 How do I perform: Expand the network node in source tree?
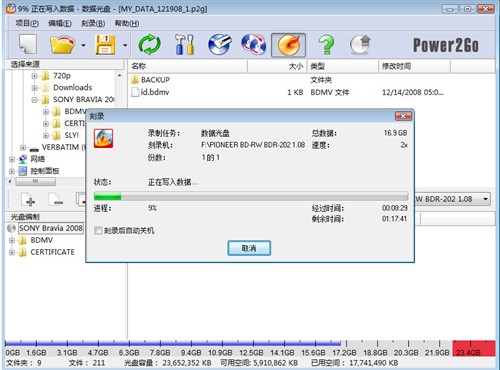tap(12, 159)
